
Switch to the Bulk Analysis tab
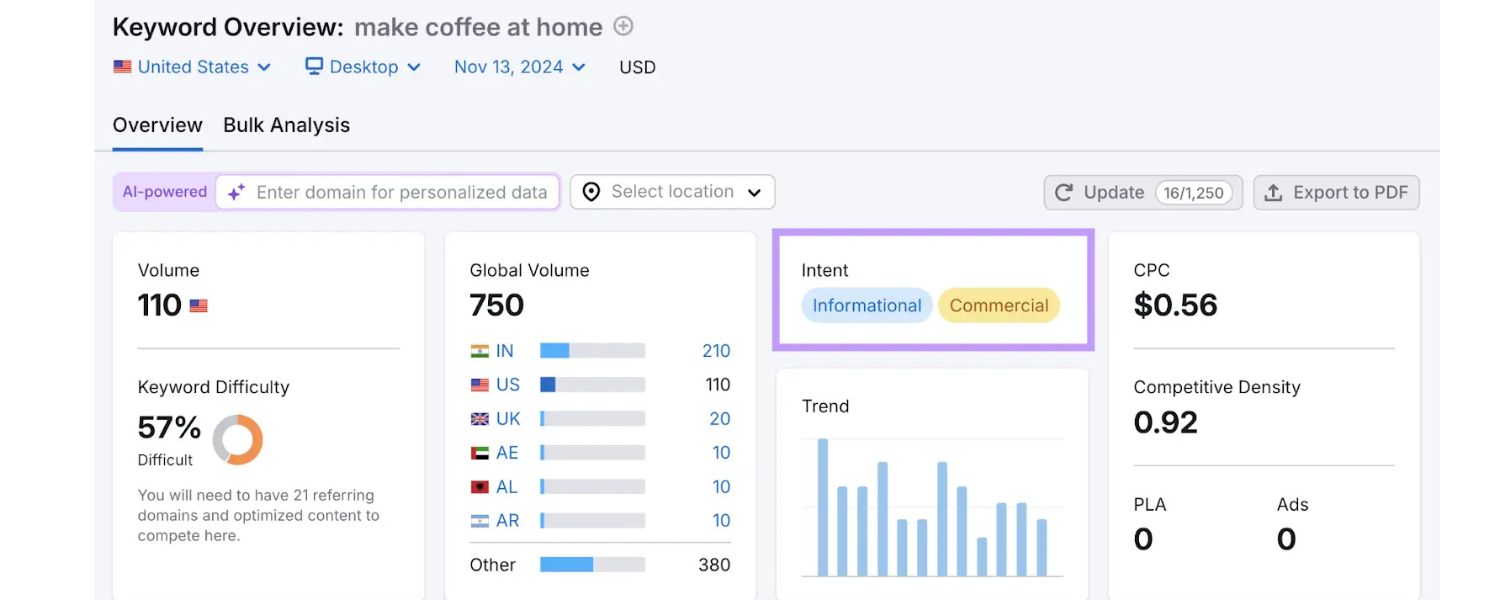pyautogui.click(x=286, y=124)
